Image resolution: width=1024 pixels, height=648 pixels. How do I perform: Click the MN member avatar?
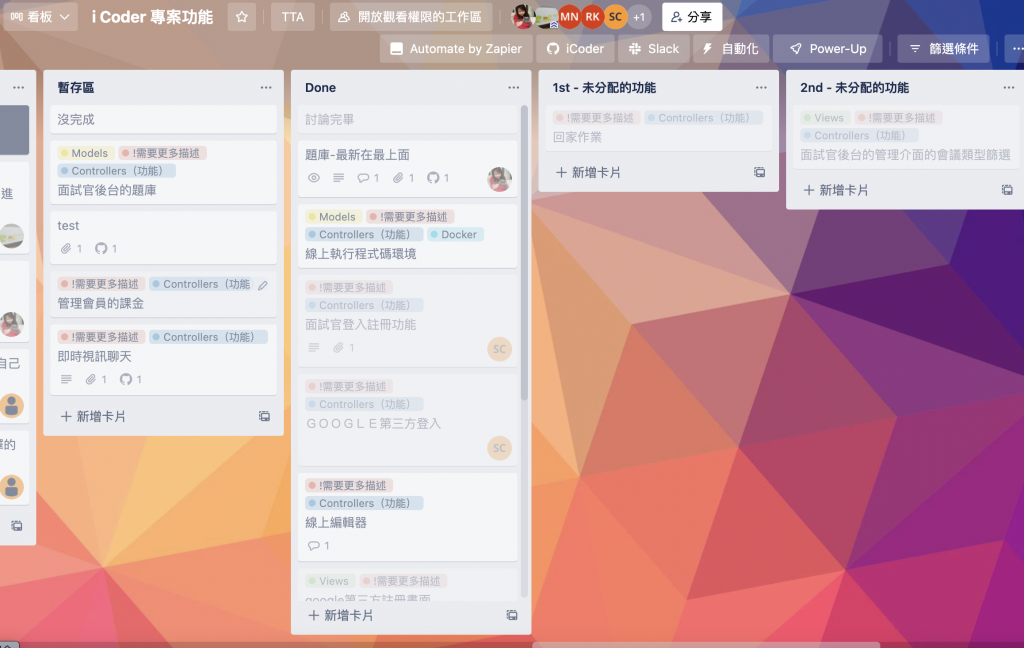pos(569,17)
